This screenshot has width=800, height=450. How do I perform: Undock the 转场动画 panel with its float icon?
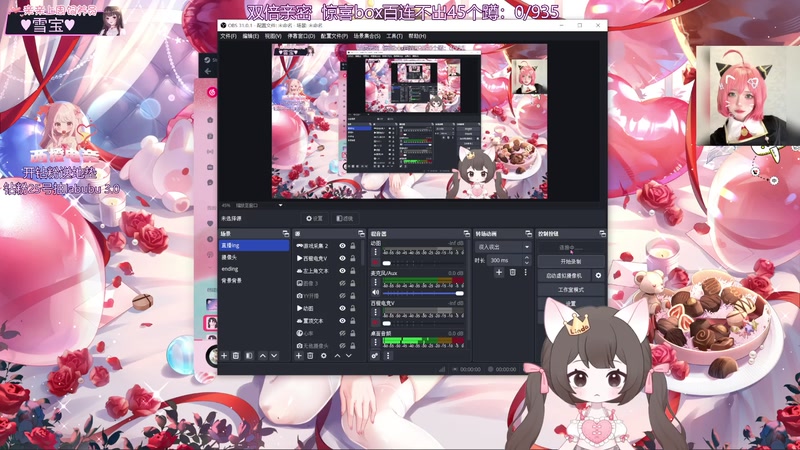point(528,234)
